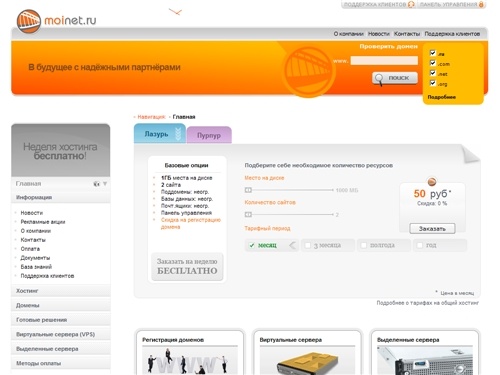
Task: Click the magnifier icon on поиск button
Action: pos(379,79)
